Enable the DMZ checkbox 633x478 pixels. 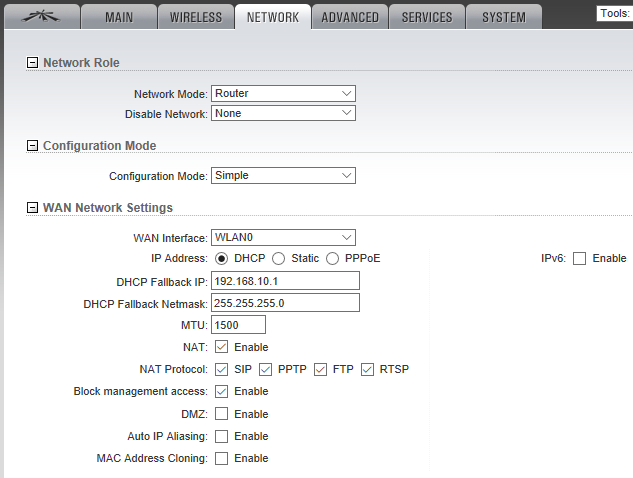coord(221,414)
